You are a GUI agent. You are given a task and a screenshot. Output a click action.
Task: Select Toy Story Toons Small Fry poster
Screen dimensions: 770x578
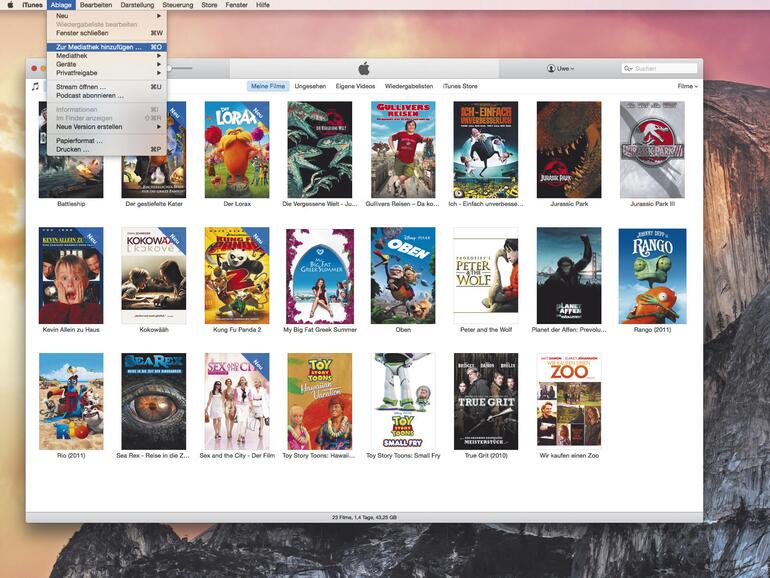(403, 401)
